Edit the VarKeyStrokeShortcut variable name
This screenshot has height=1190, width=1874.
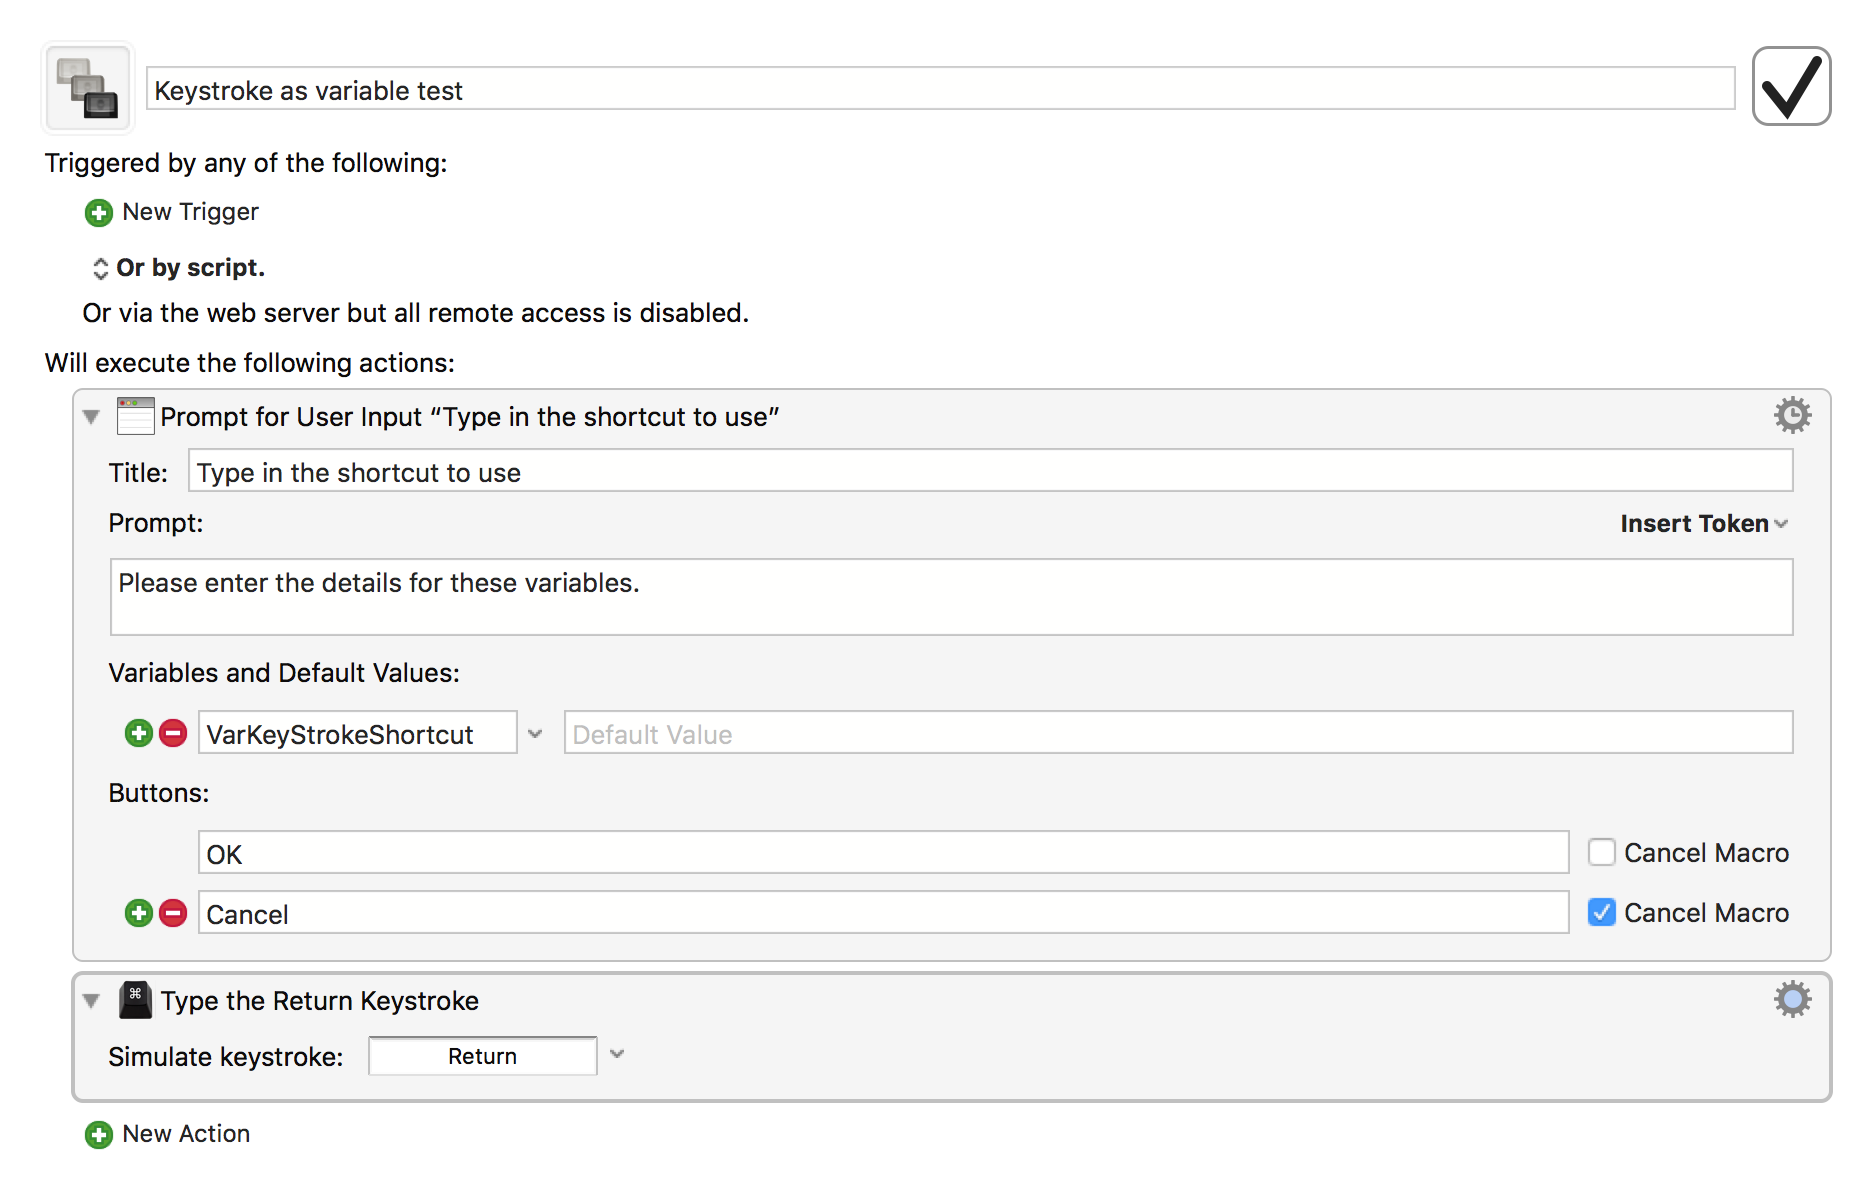coord(358,733)
